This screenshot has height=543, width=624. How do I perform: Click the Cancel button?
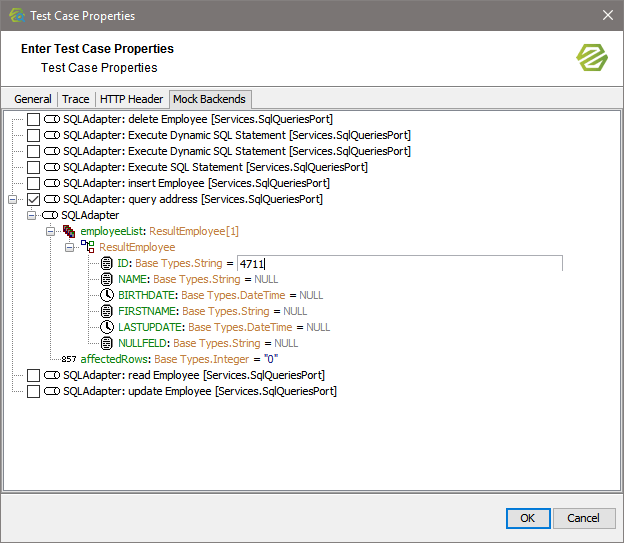583,518
